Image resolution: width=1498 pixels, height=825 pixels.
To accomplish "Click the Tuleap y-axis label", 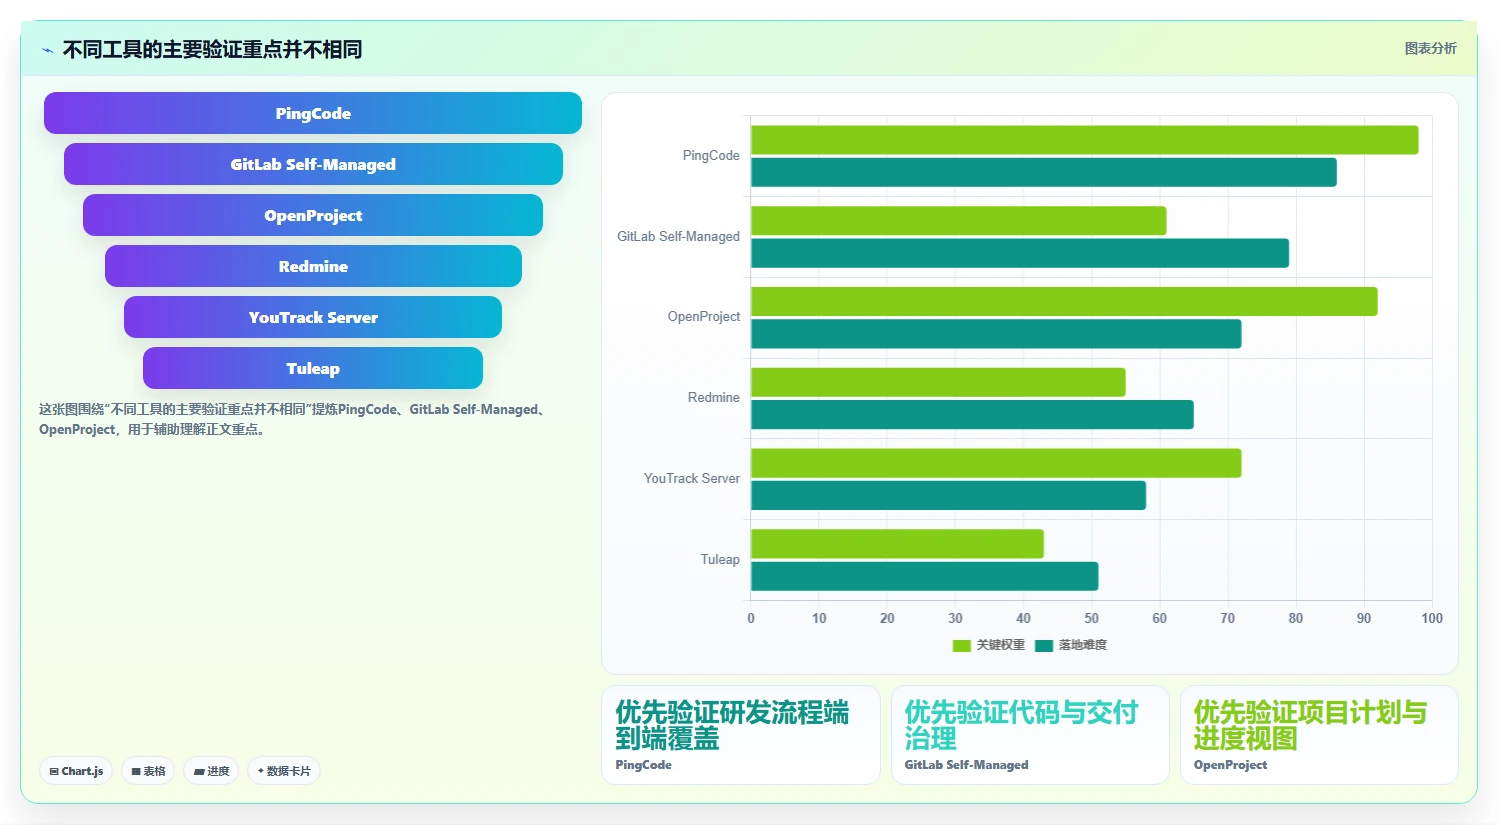I will click(x=720, y=560).
